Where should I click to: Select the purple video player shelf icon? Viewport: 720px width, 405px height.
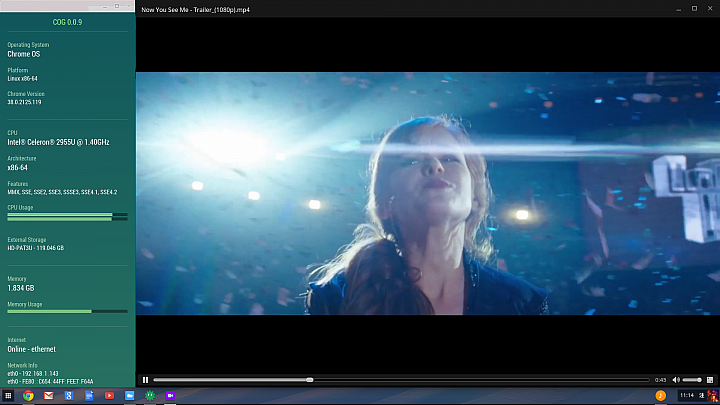click(x=170, y=395)
